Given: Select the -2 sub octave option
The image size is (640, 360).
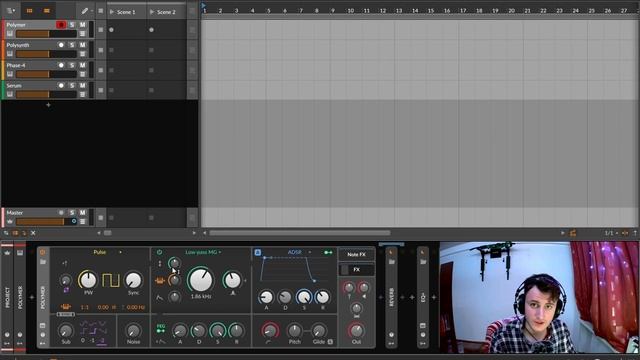Looking at the screenshot, I should click(x=101, y=340).
